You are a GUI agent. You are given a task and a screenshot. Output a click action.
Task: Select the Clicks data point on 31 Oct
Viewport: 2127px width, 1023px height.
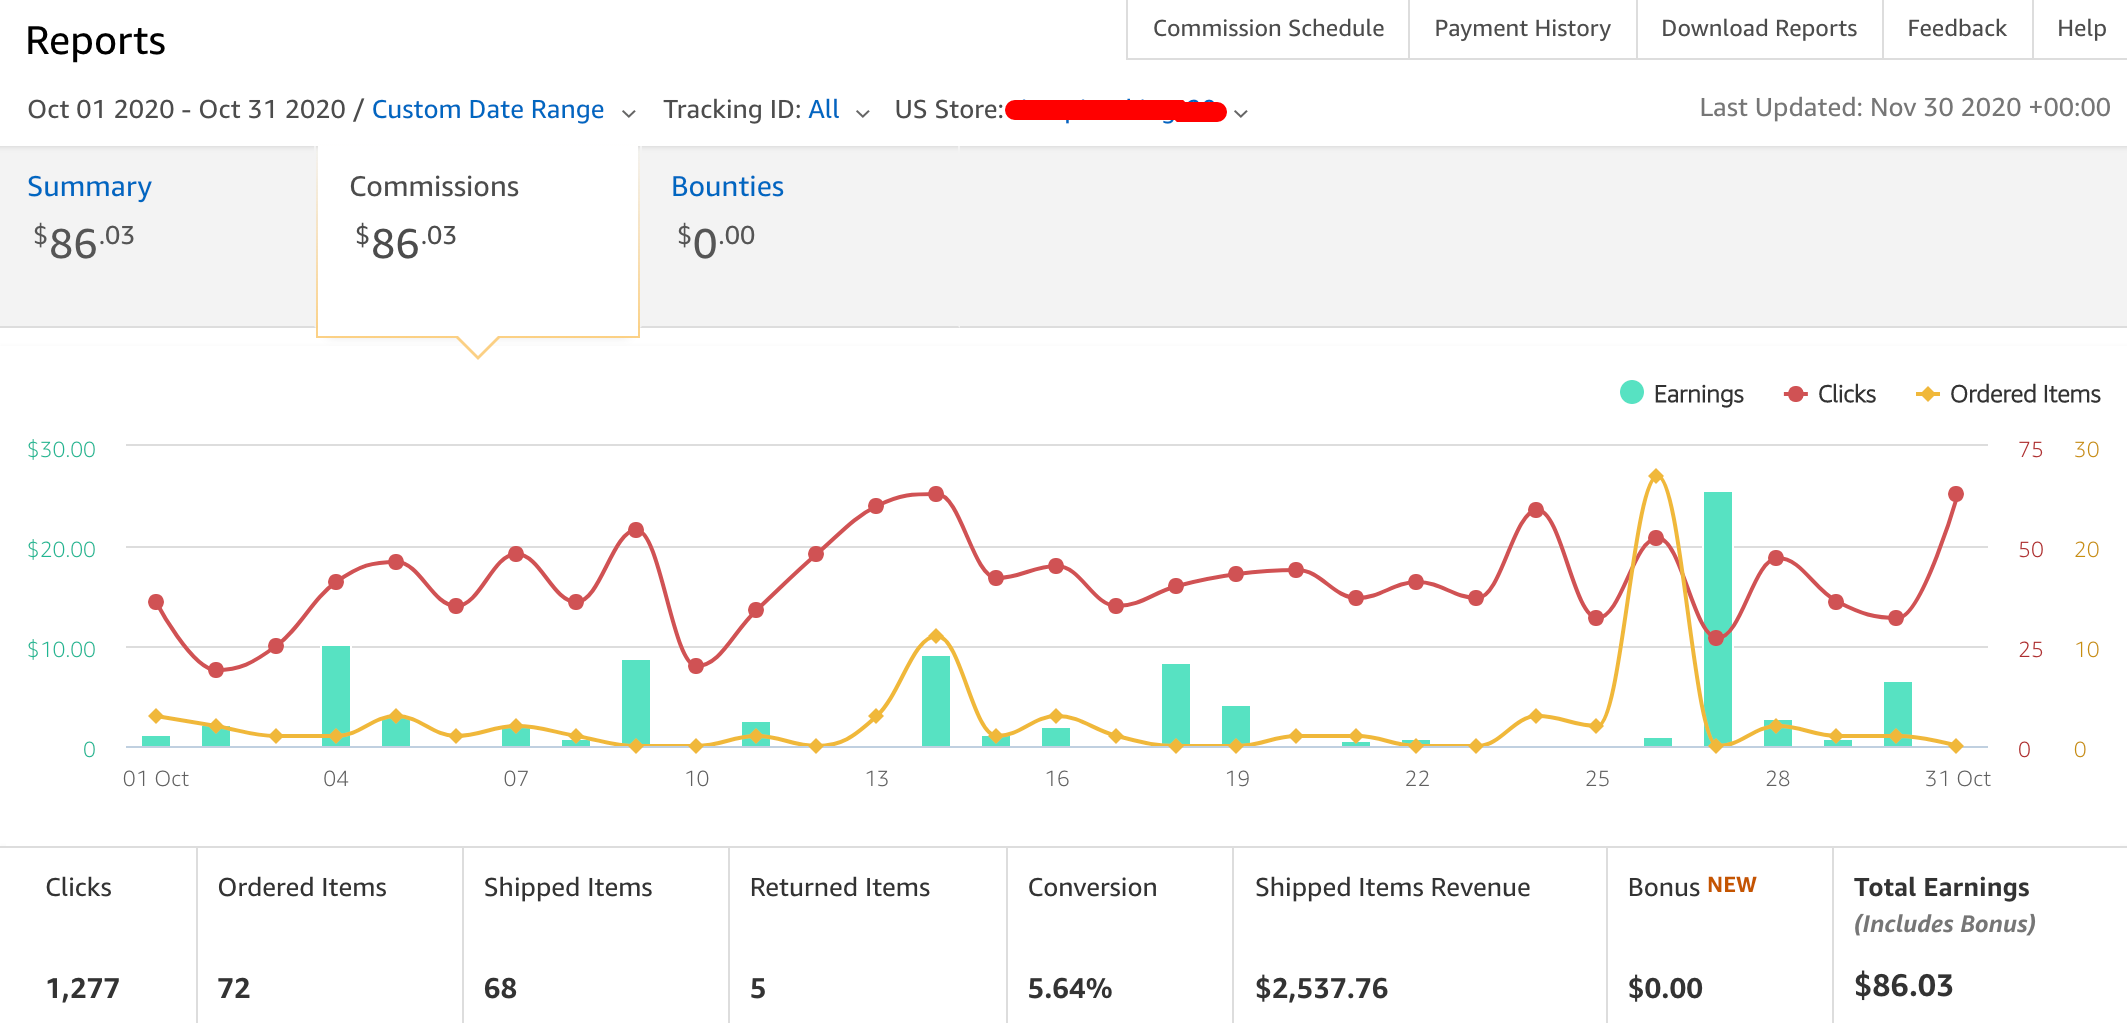pyautogui.click(x=1956, y=494)
